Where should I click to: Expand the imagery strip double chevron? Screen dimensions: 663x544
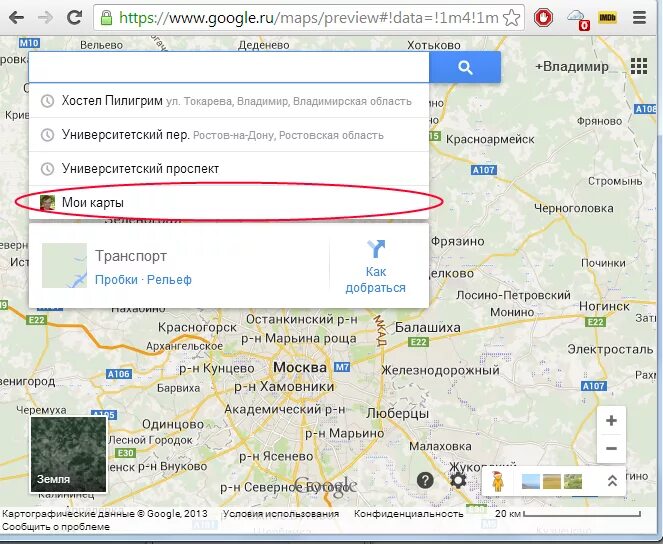pyautogui.click(x=612, y=481)
